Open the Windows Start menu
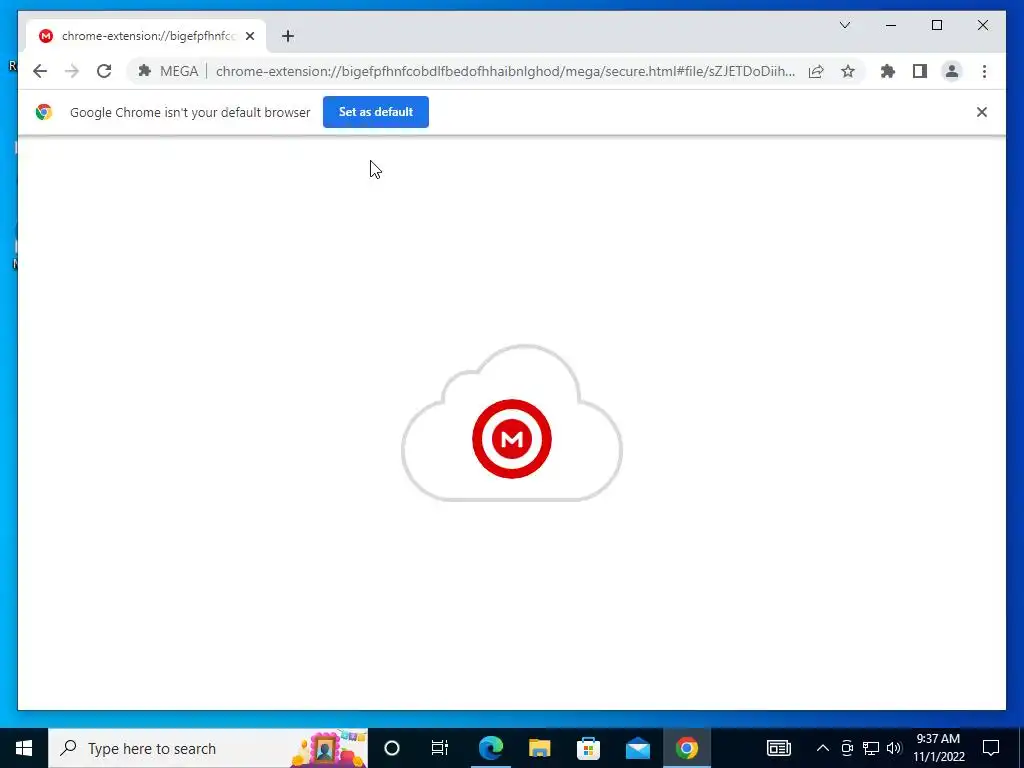The image size is (1024, 768). [x=24, y=748]
